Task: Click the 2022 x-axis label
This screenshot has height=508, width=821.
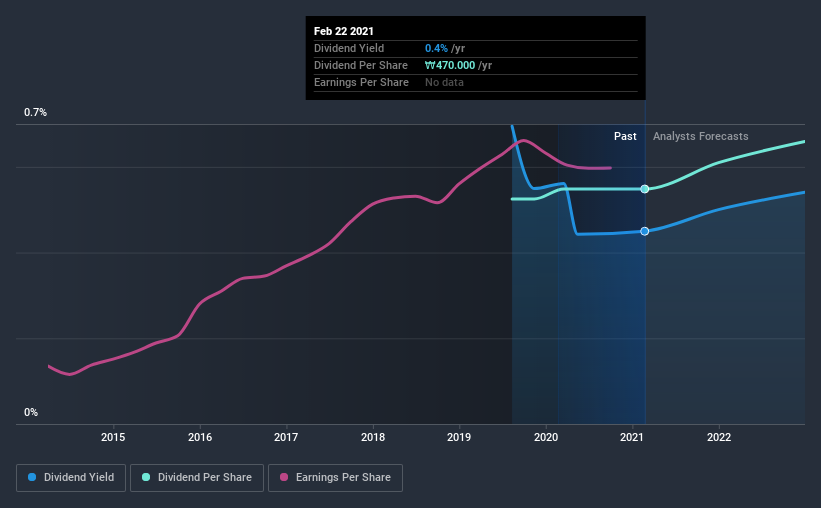Action: [719, 437]
